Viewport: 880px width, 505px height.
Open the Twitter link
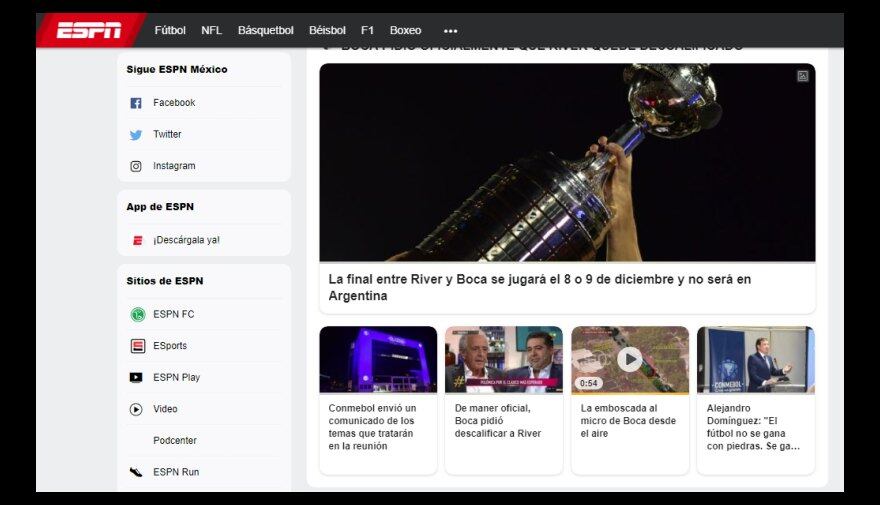(167, 134)
